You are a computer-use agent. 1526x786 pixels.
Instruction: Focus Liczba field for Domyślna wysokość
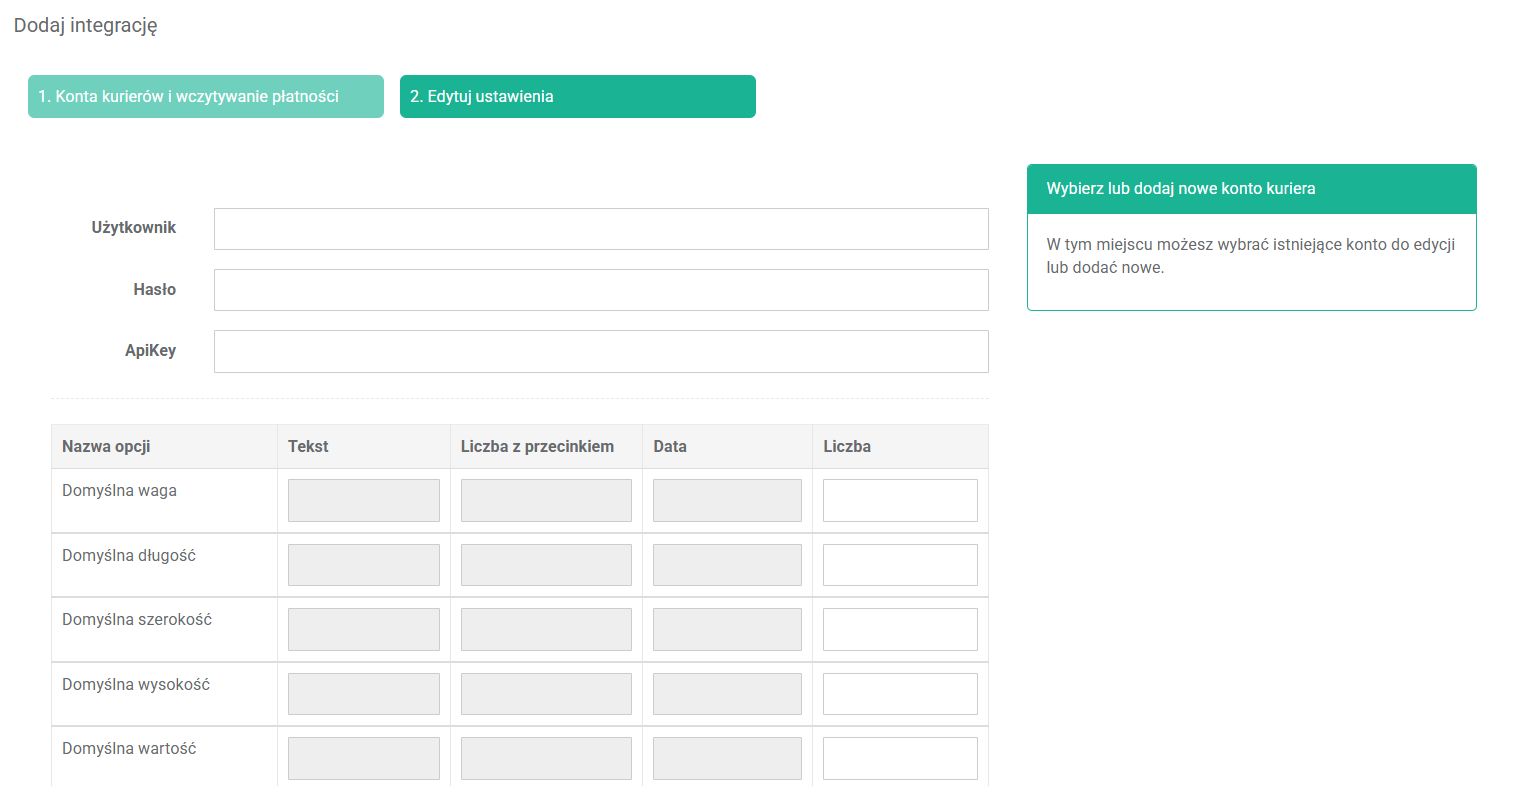tap(899, 694)
